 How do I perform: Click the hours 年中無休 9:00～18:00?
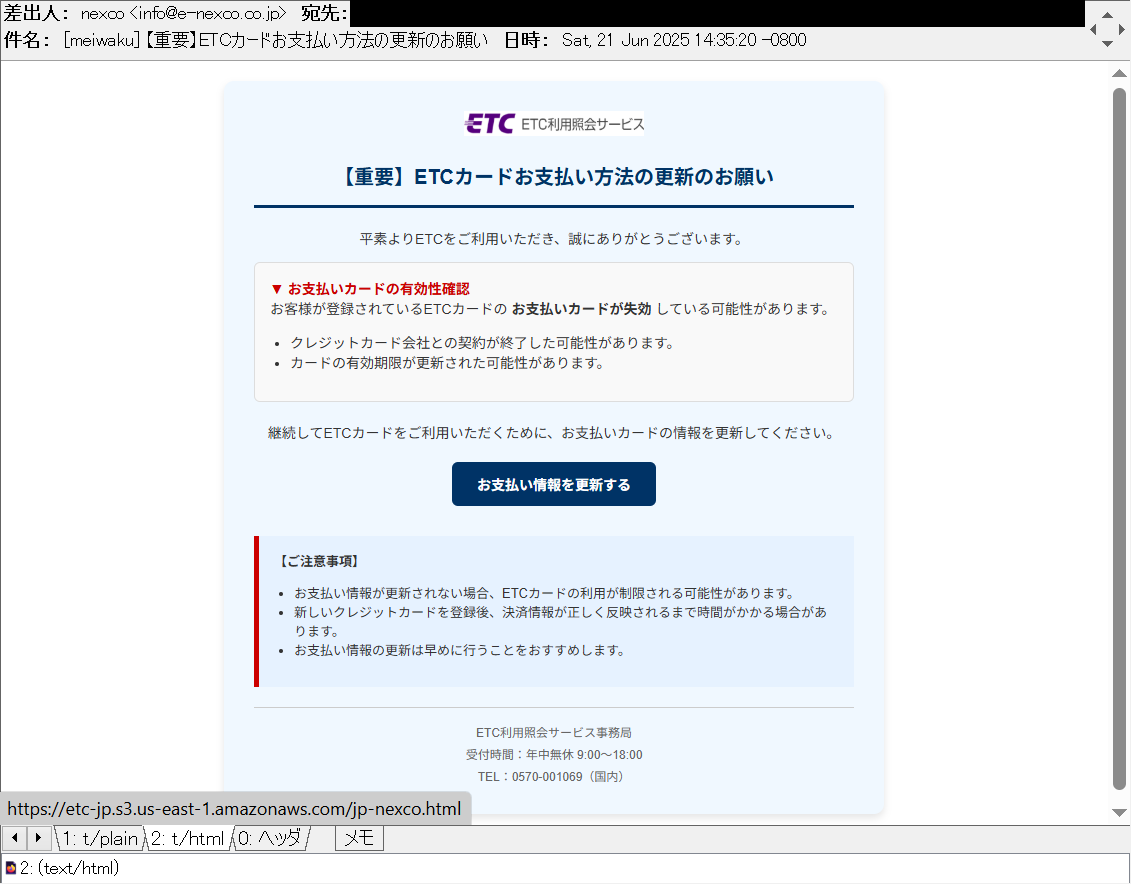(x=584, y=755)
